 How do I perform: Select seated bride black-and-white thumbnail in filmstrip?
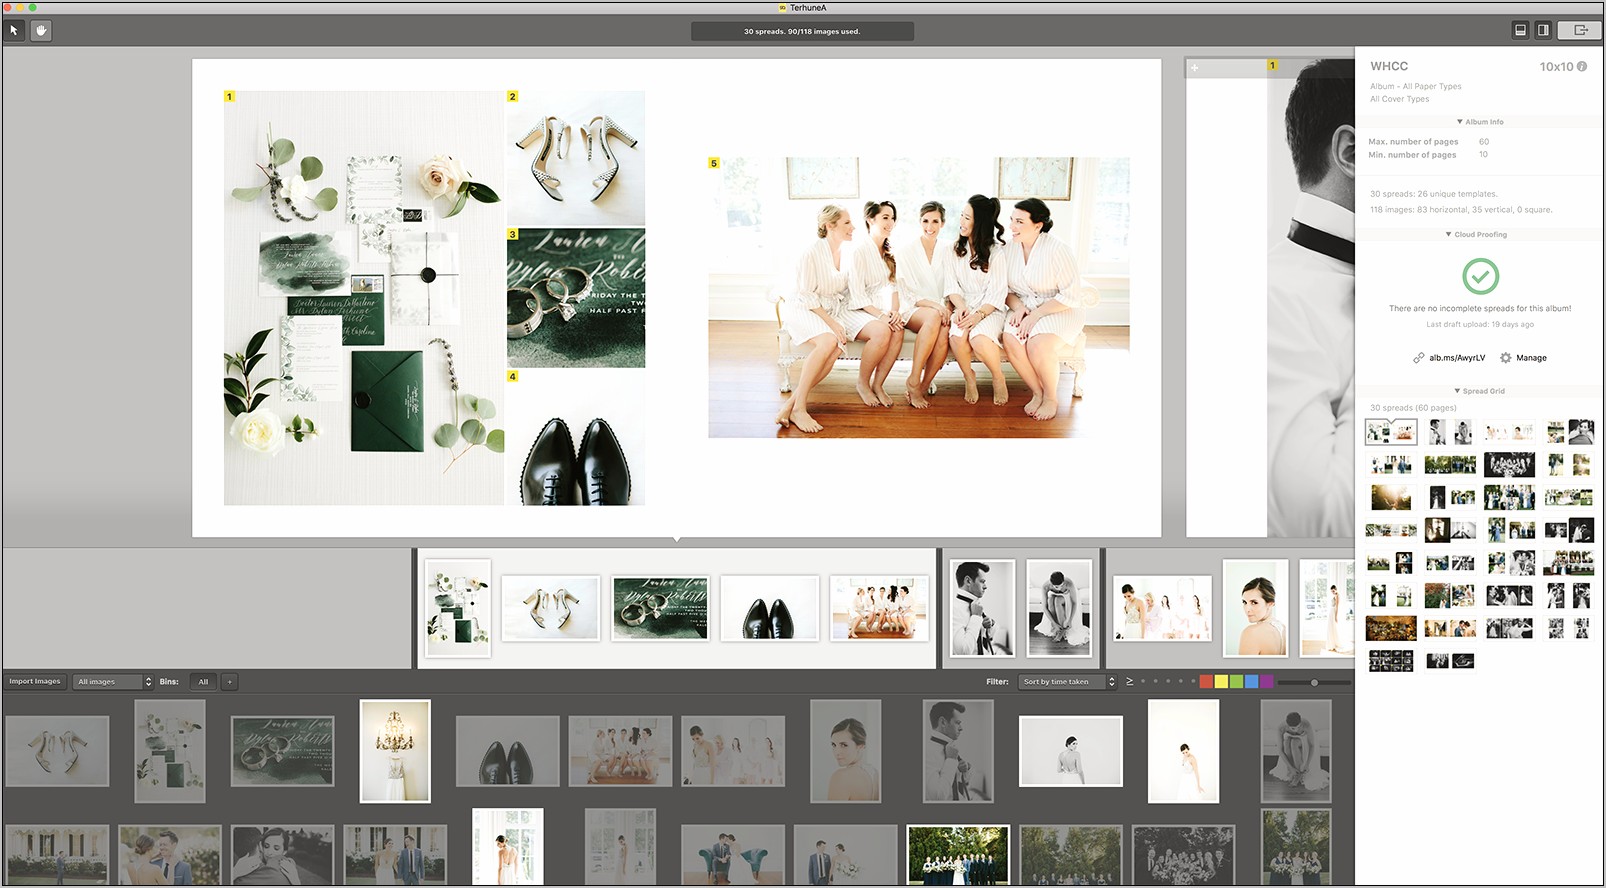tap(1059, 608)
